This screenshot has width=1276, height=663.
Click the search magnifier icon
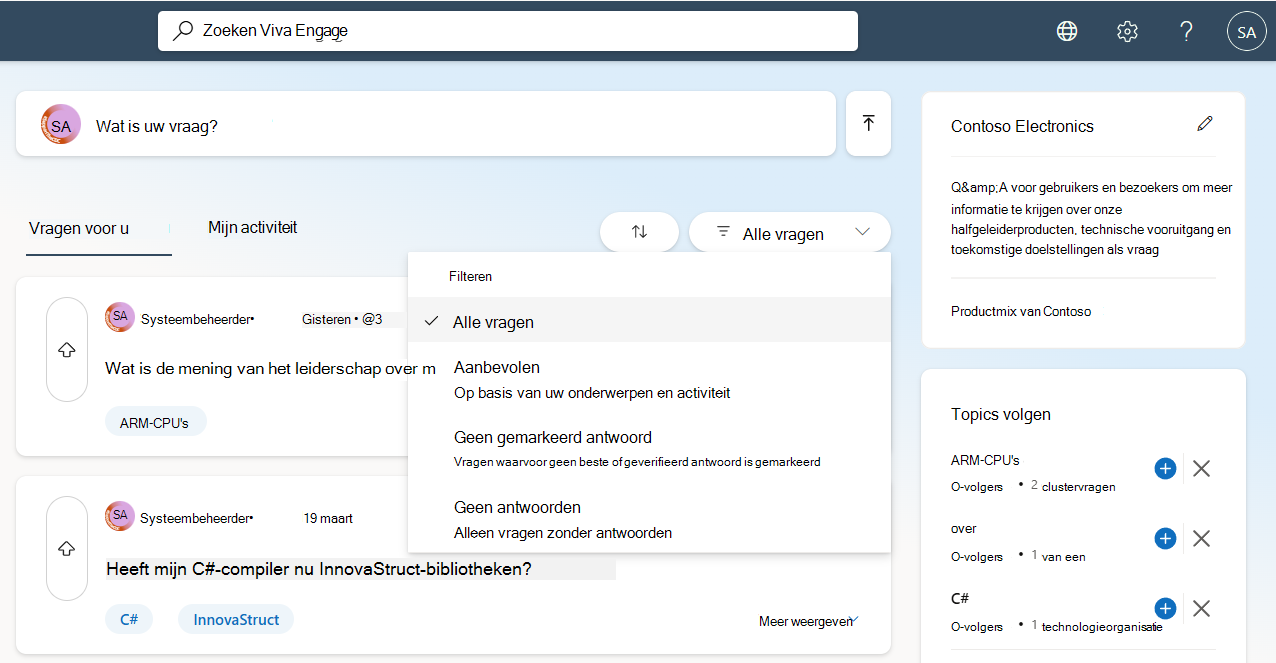(x=182, y=31)
